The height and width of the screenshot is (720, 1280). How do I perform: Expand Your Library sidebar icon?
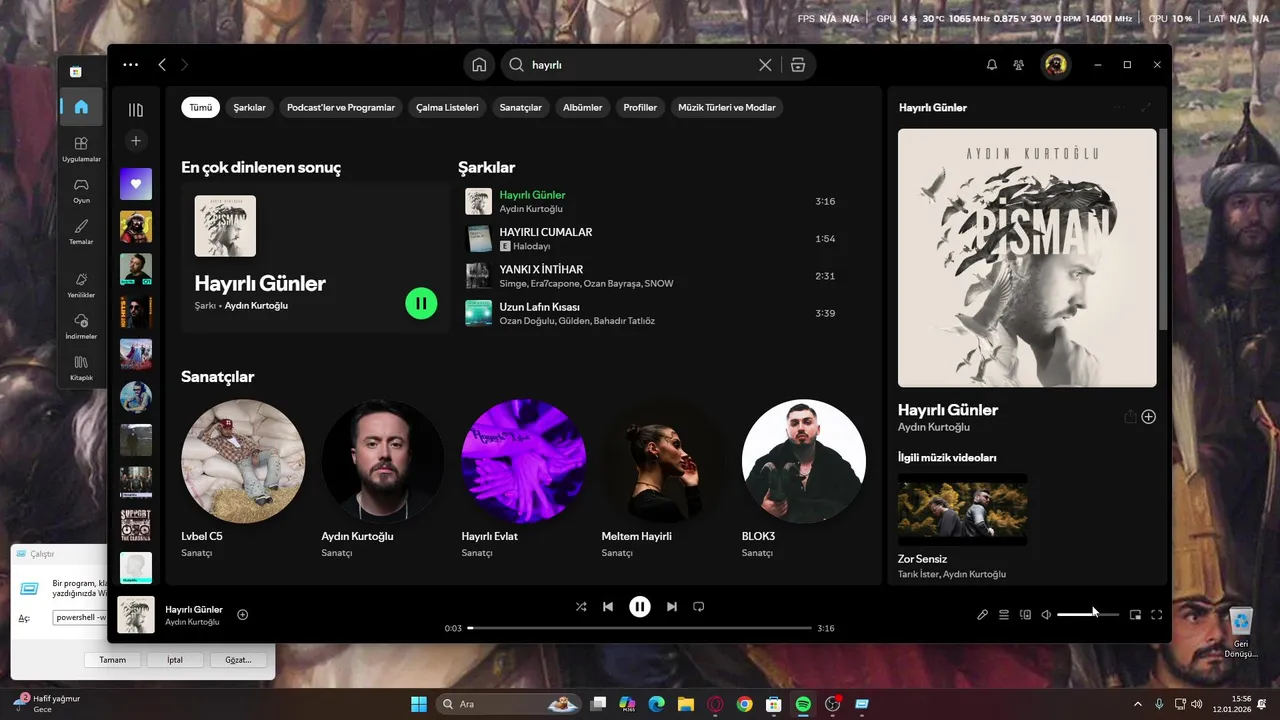pyautogui.click(x=136, y=110)
